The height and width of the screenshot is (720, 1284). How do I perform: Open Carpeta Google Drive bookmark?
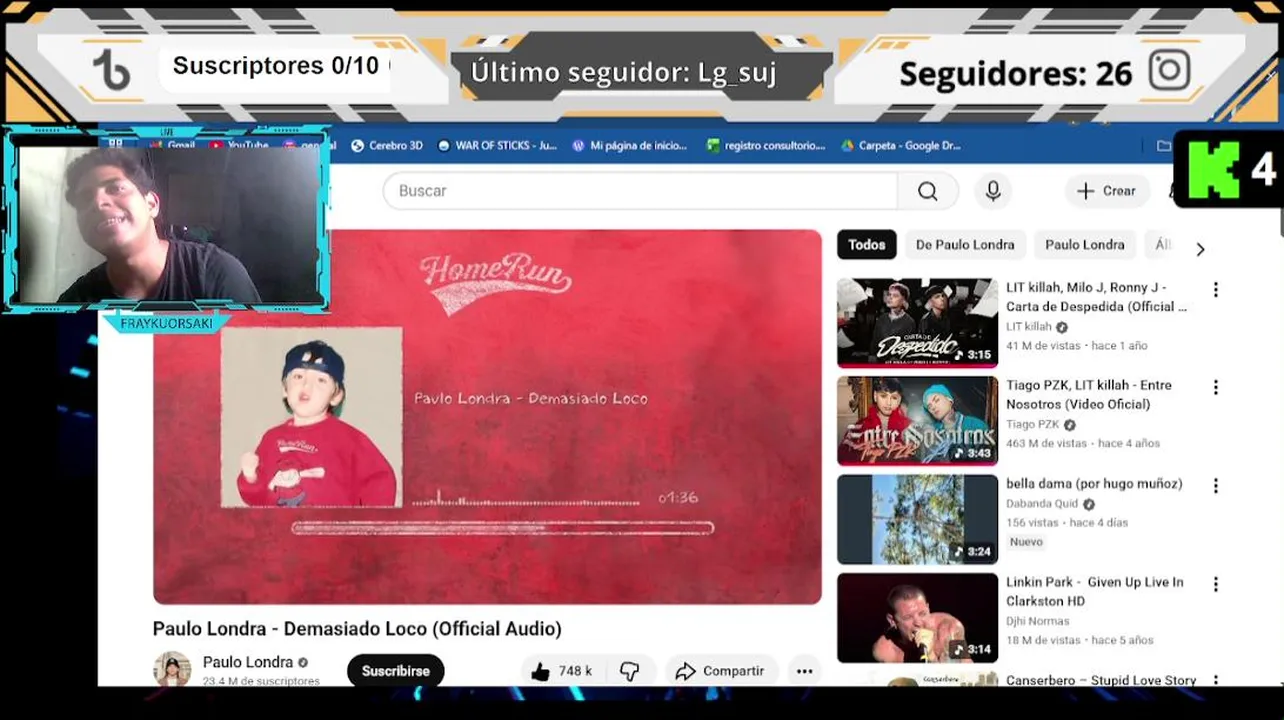tap(900, 145)
